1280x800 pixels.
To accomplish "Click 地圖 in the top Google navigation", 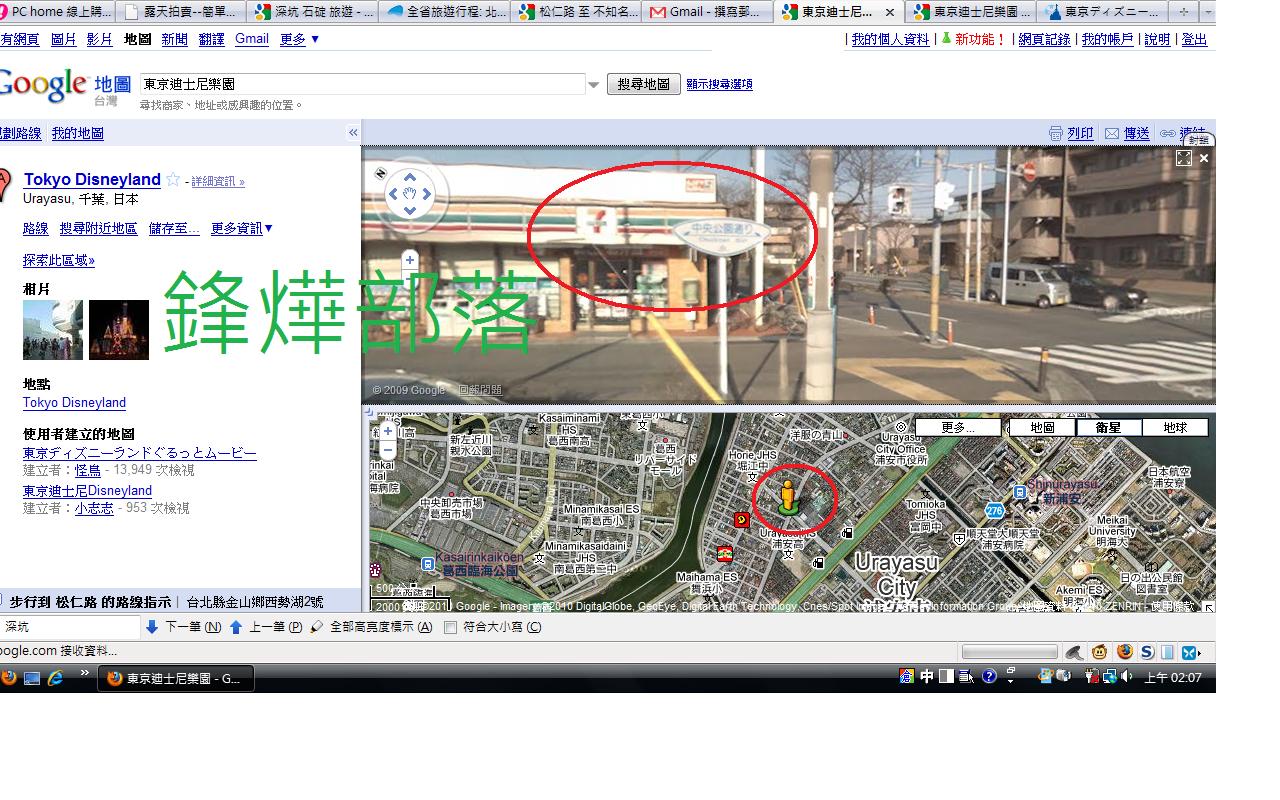I will pos(138,39).
